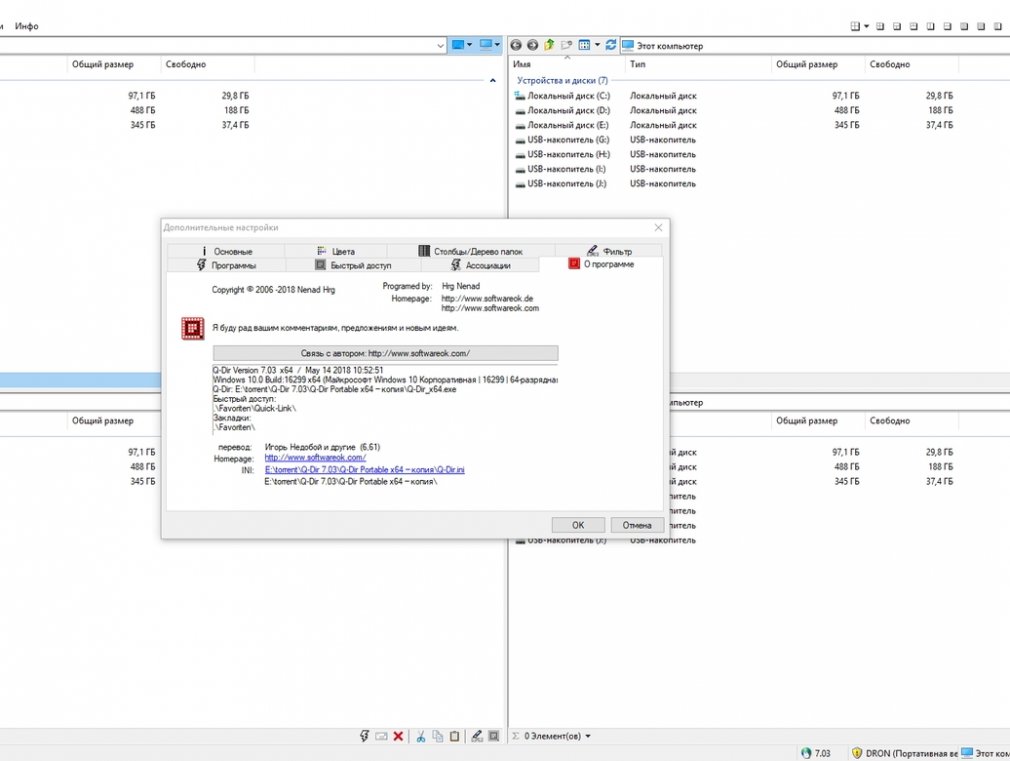Collapse the group chevron in top-left pane
Image resolution: width=1010 pixels, height=761 pixels.
(493, 81)
